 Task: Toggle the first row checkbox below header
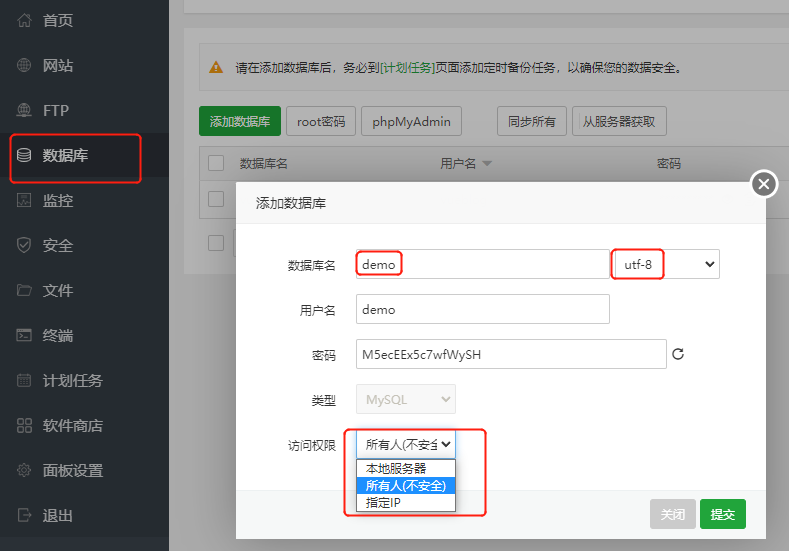coord(216,199)
